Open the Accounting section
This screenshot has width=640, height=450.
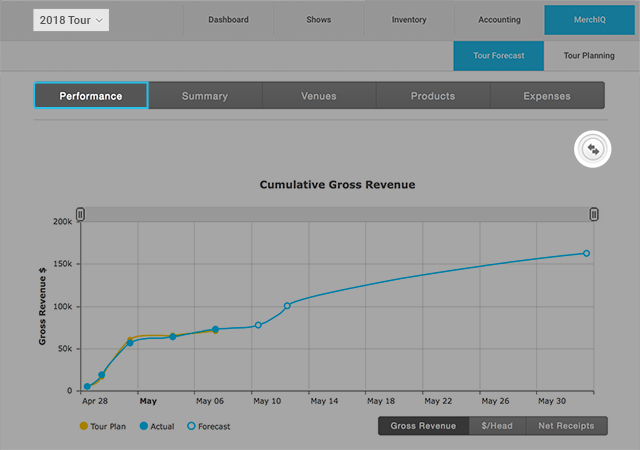[498, 20]
